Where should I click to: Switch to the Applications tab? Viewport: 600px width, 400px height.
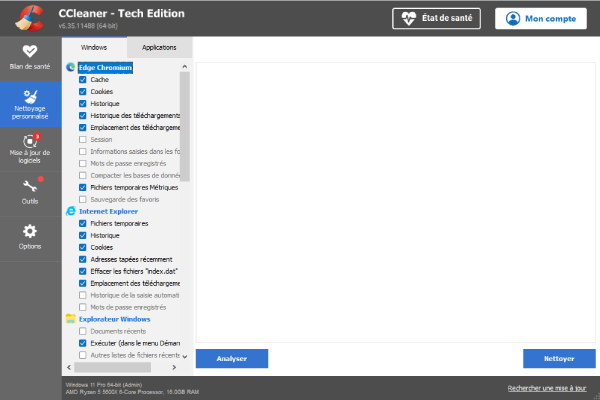(x=159, y=47)
